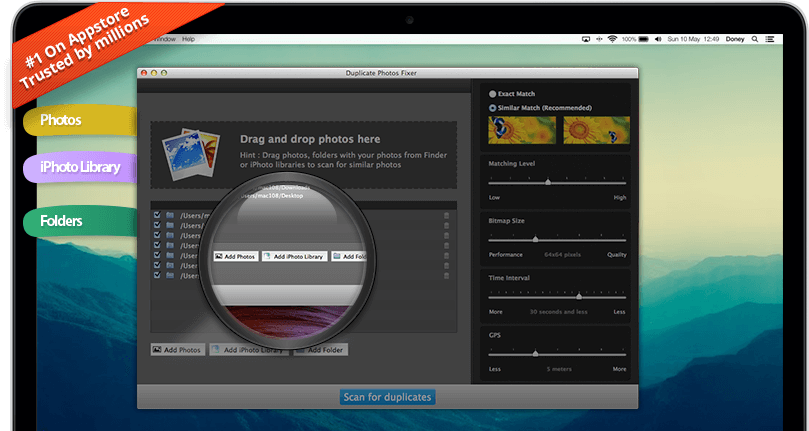Click the first /Users/m folder path text

pyautogui.click(x=194, y=216)
